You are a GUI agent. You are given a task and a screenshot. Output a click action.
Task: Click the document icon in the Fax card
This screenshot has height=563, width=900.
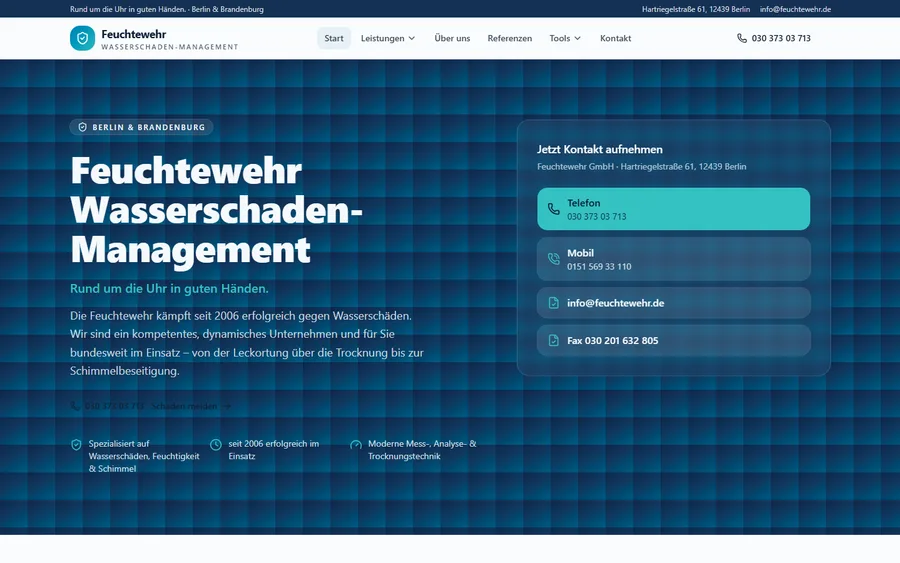553,340
